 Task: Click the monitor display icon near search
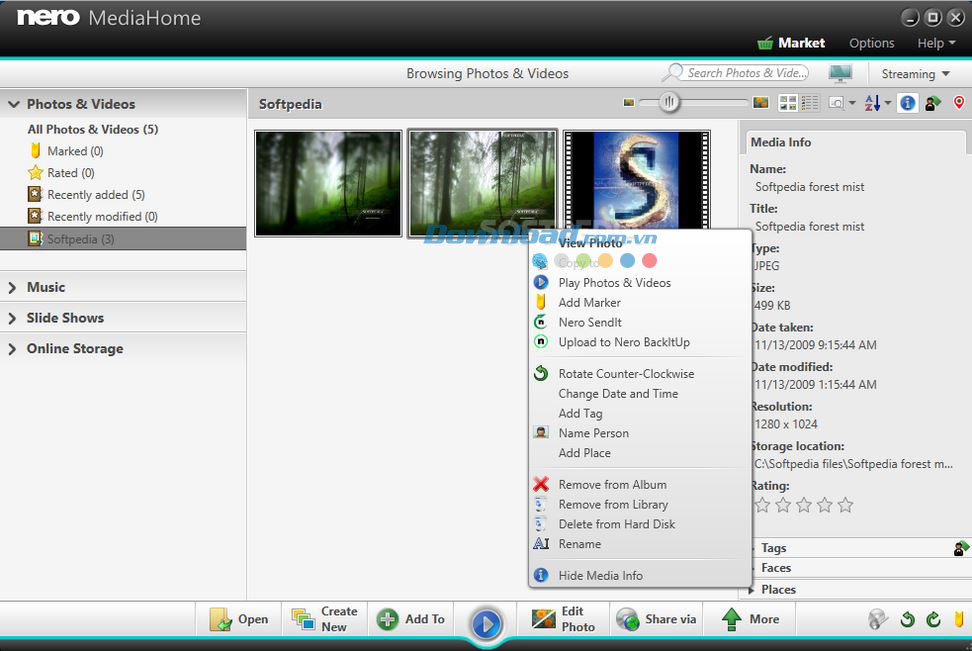[840, 74]
